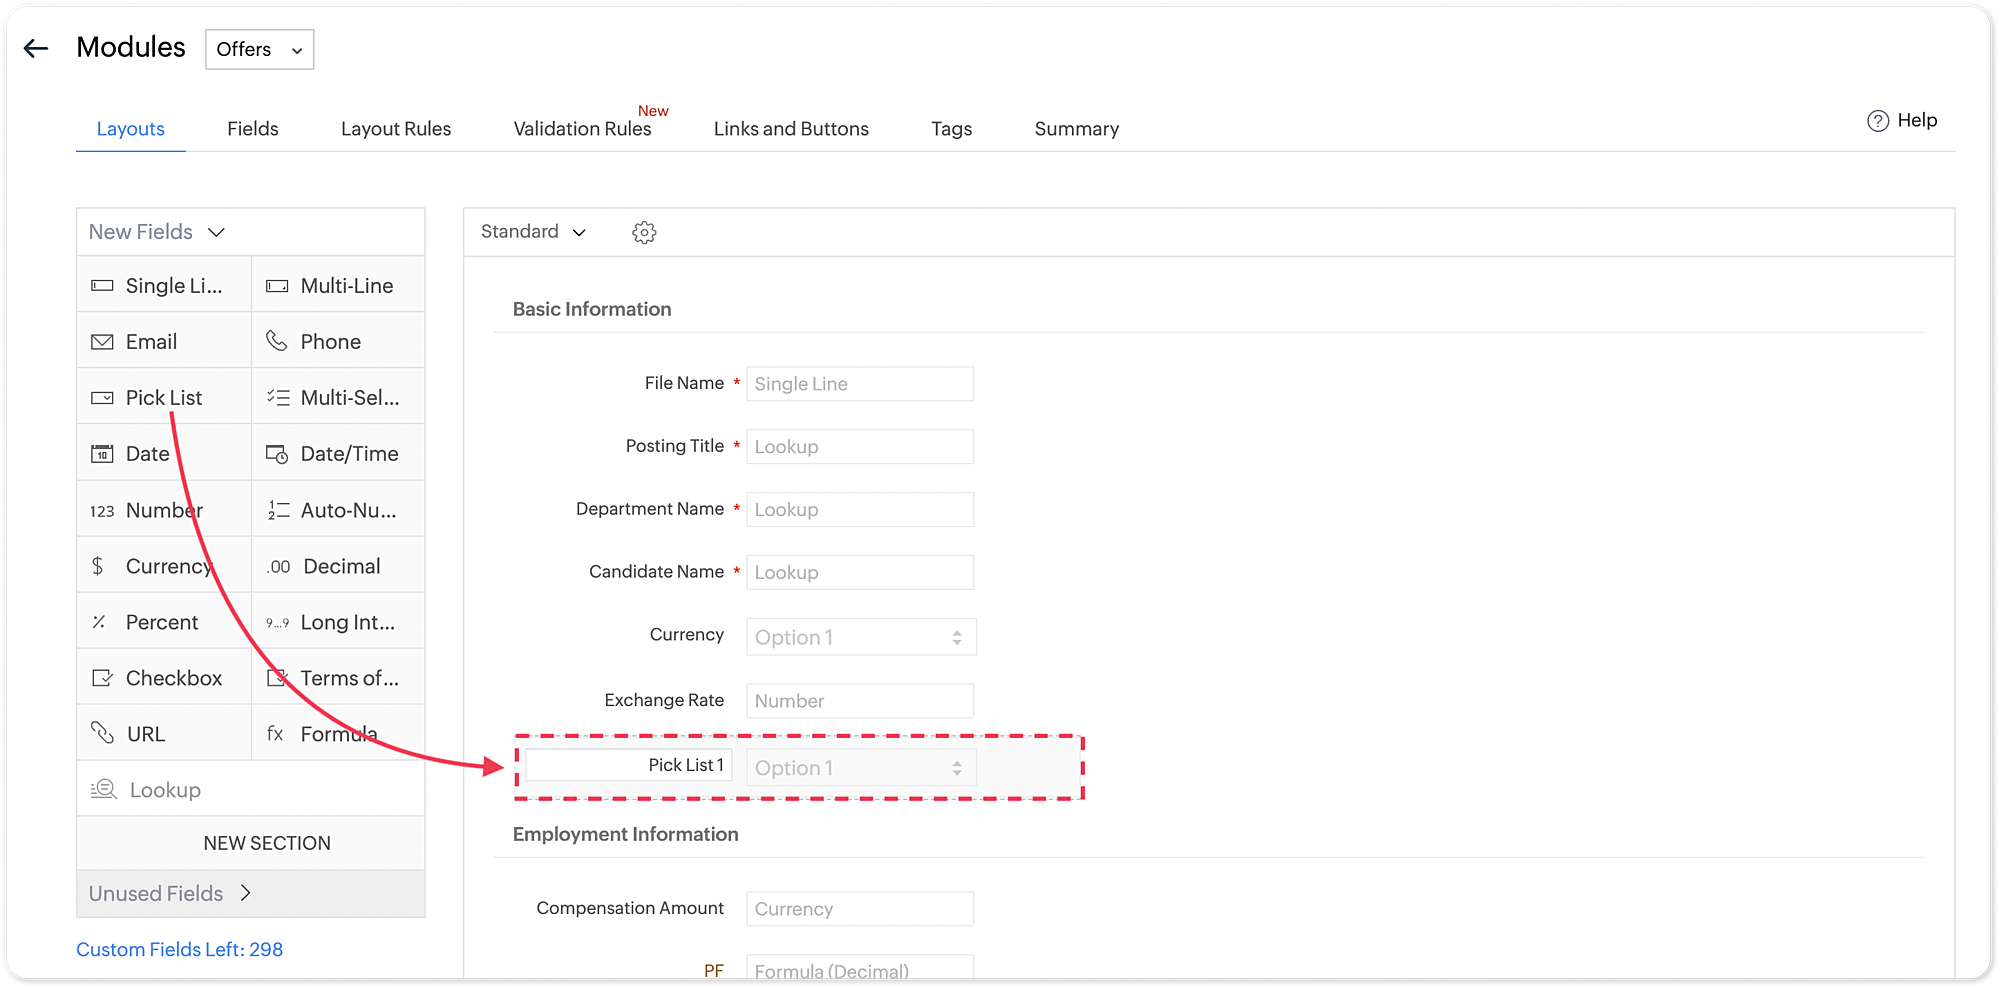The height and width of the screenshot is (988, 2000).
Task: Select the Phone field icon
Action: (x=277, y=341)
